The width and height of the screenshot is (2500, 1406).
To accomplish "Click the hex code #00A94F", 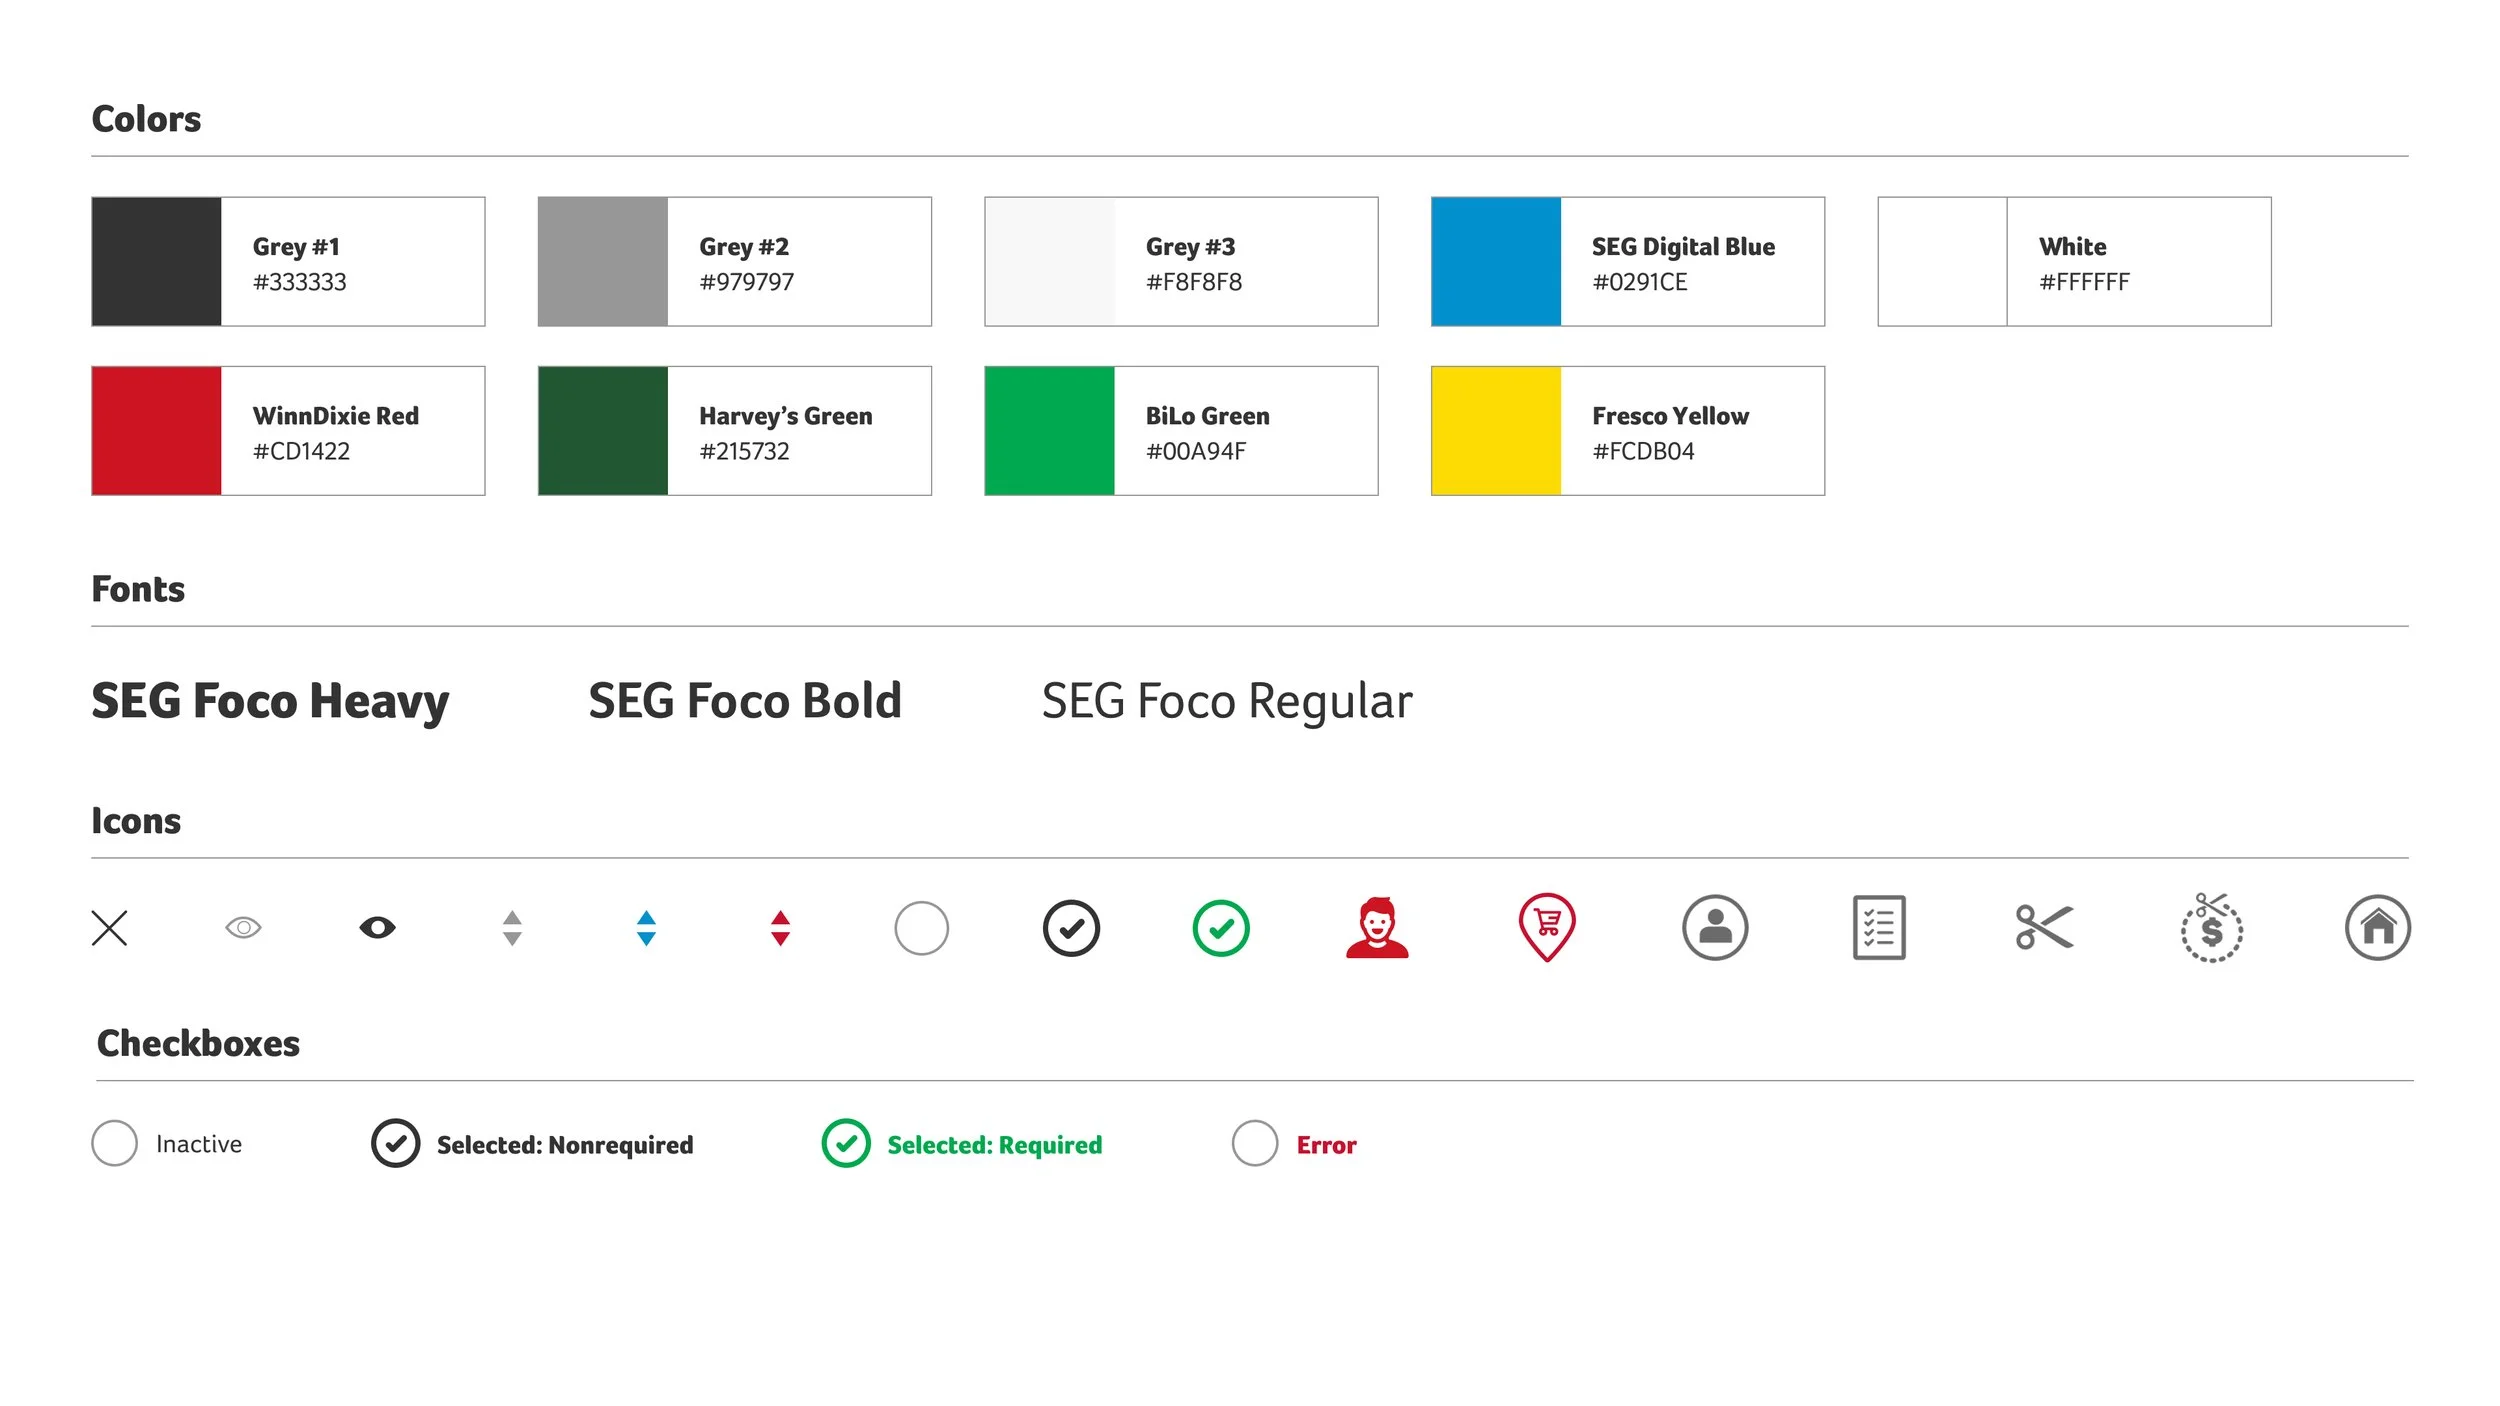I will point(1196,451).
